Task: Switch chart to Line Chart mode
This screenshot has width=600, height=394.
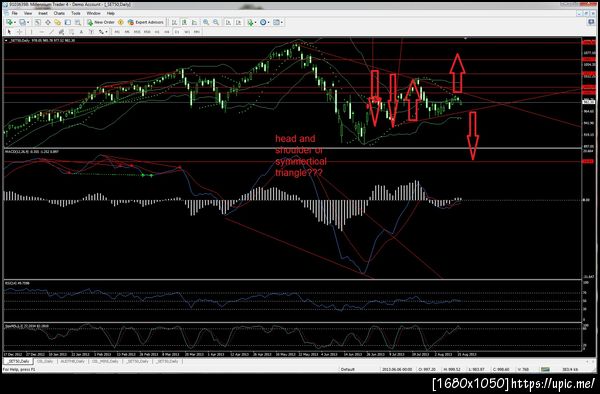Action: coord(194,22)
